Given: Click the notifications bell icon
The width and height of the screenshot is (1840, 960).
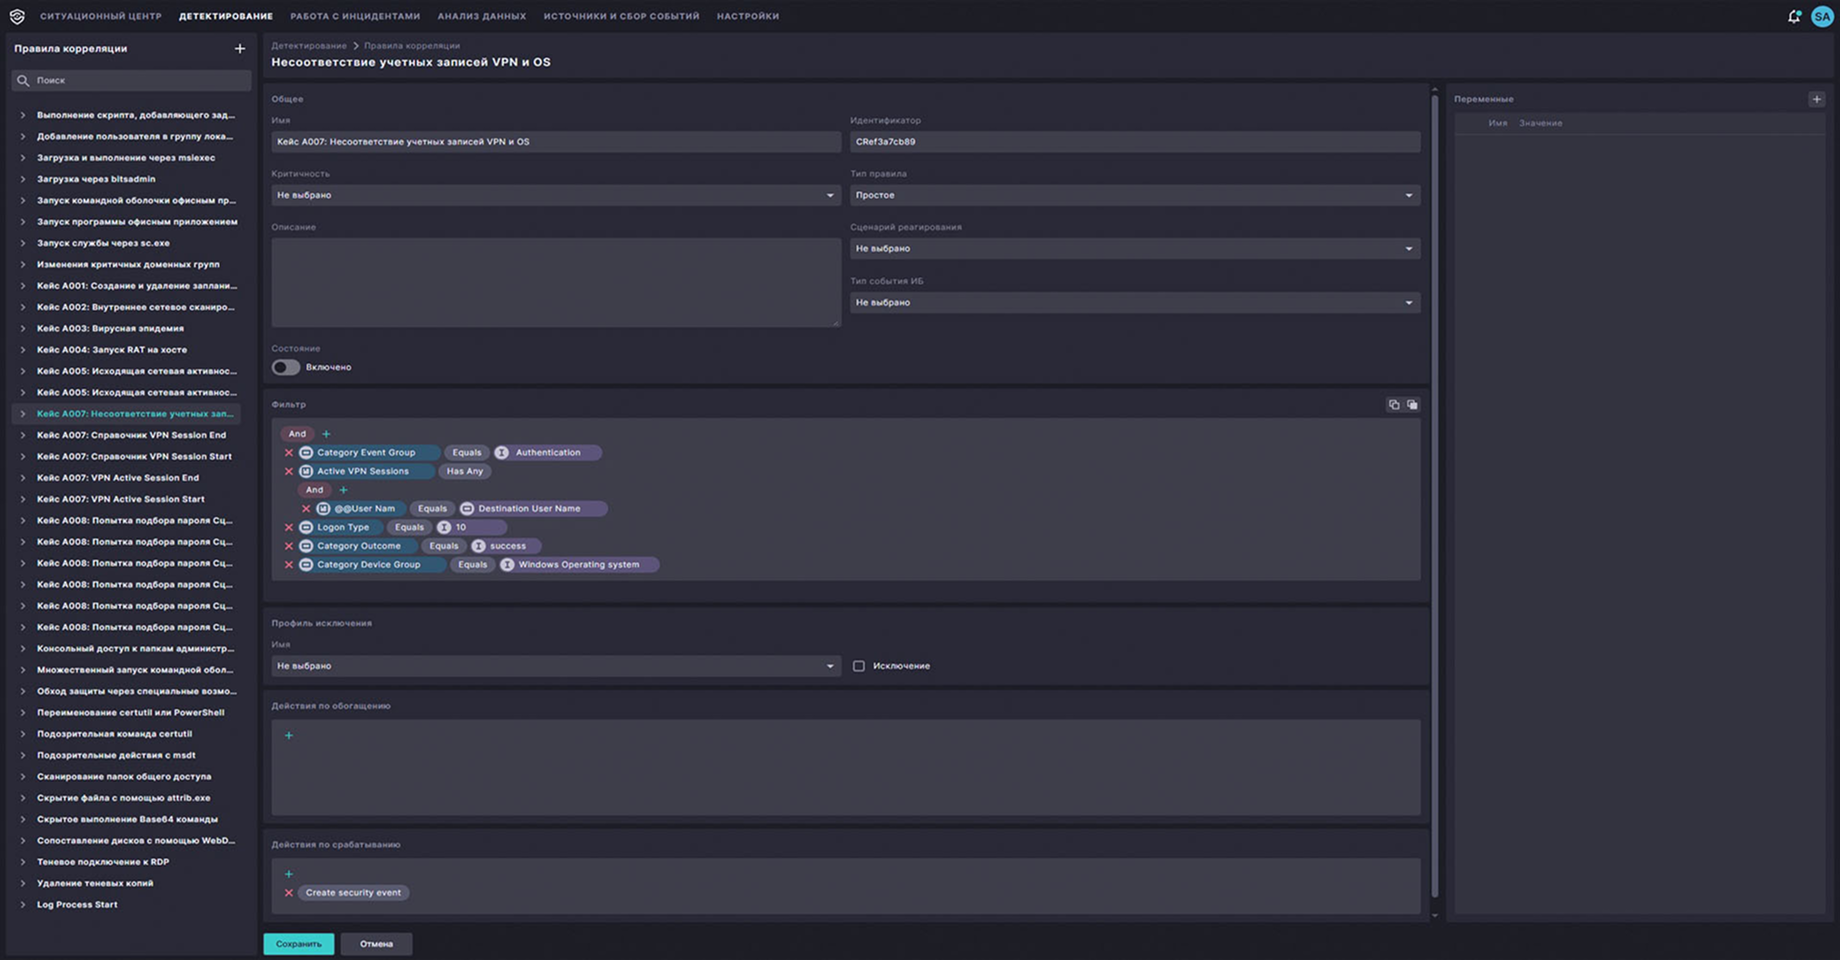Looking at the screenshot, I should (1793, 16).
